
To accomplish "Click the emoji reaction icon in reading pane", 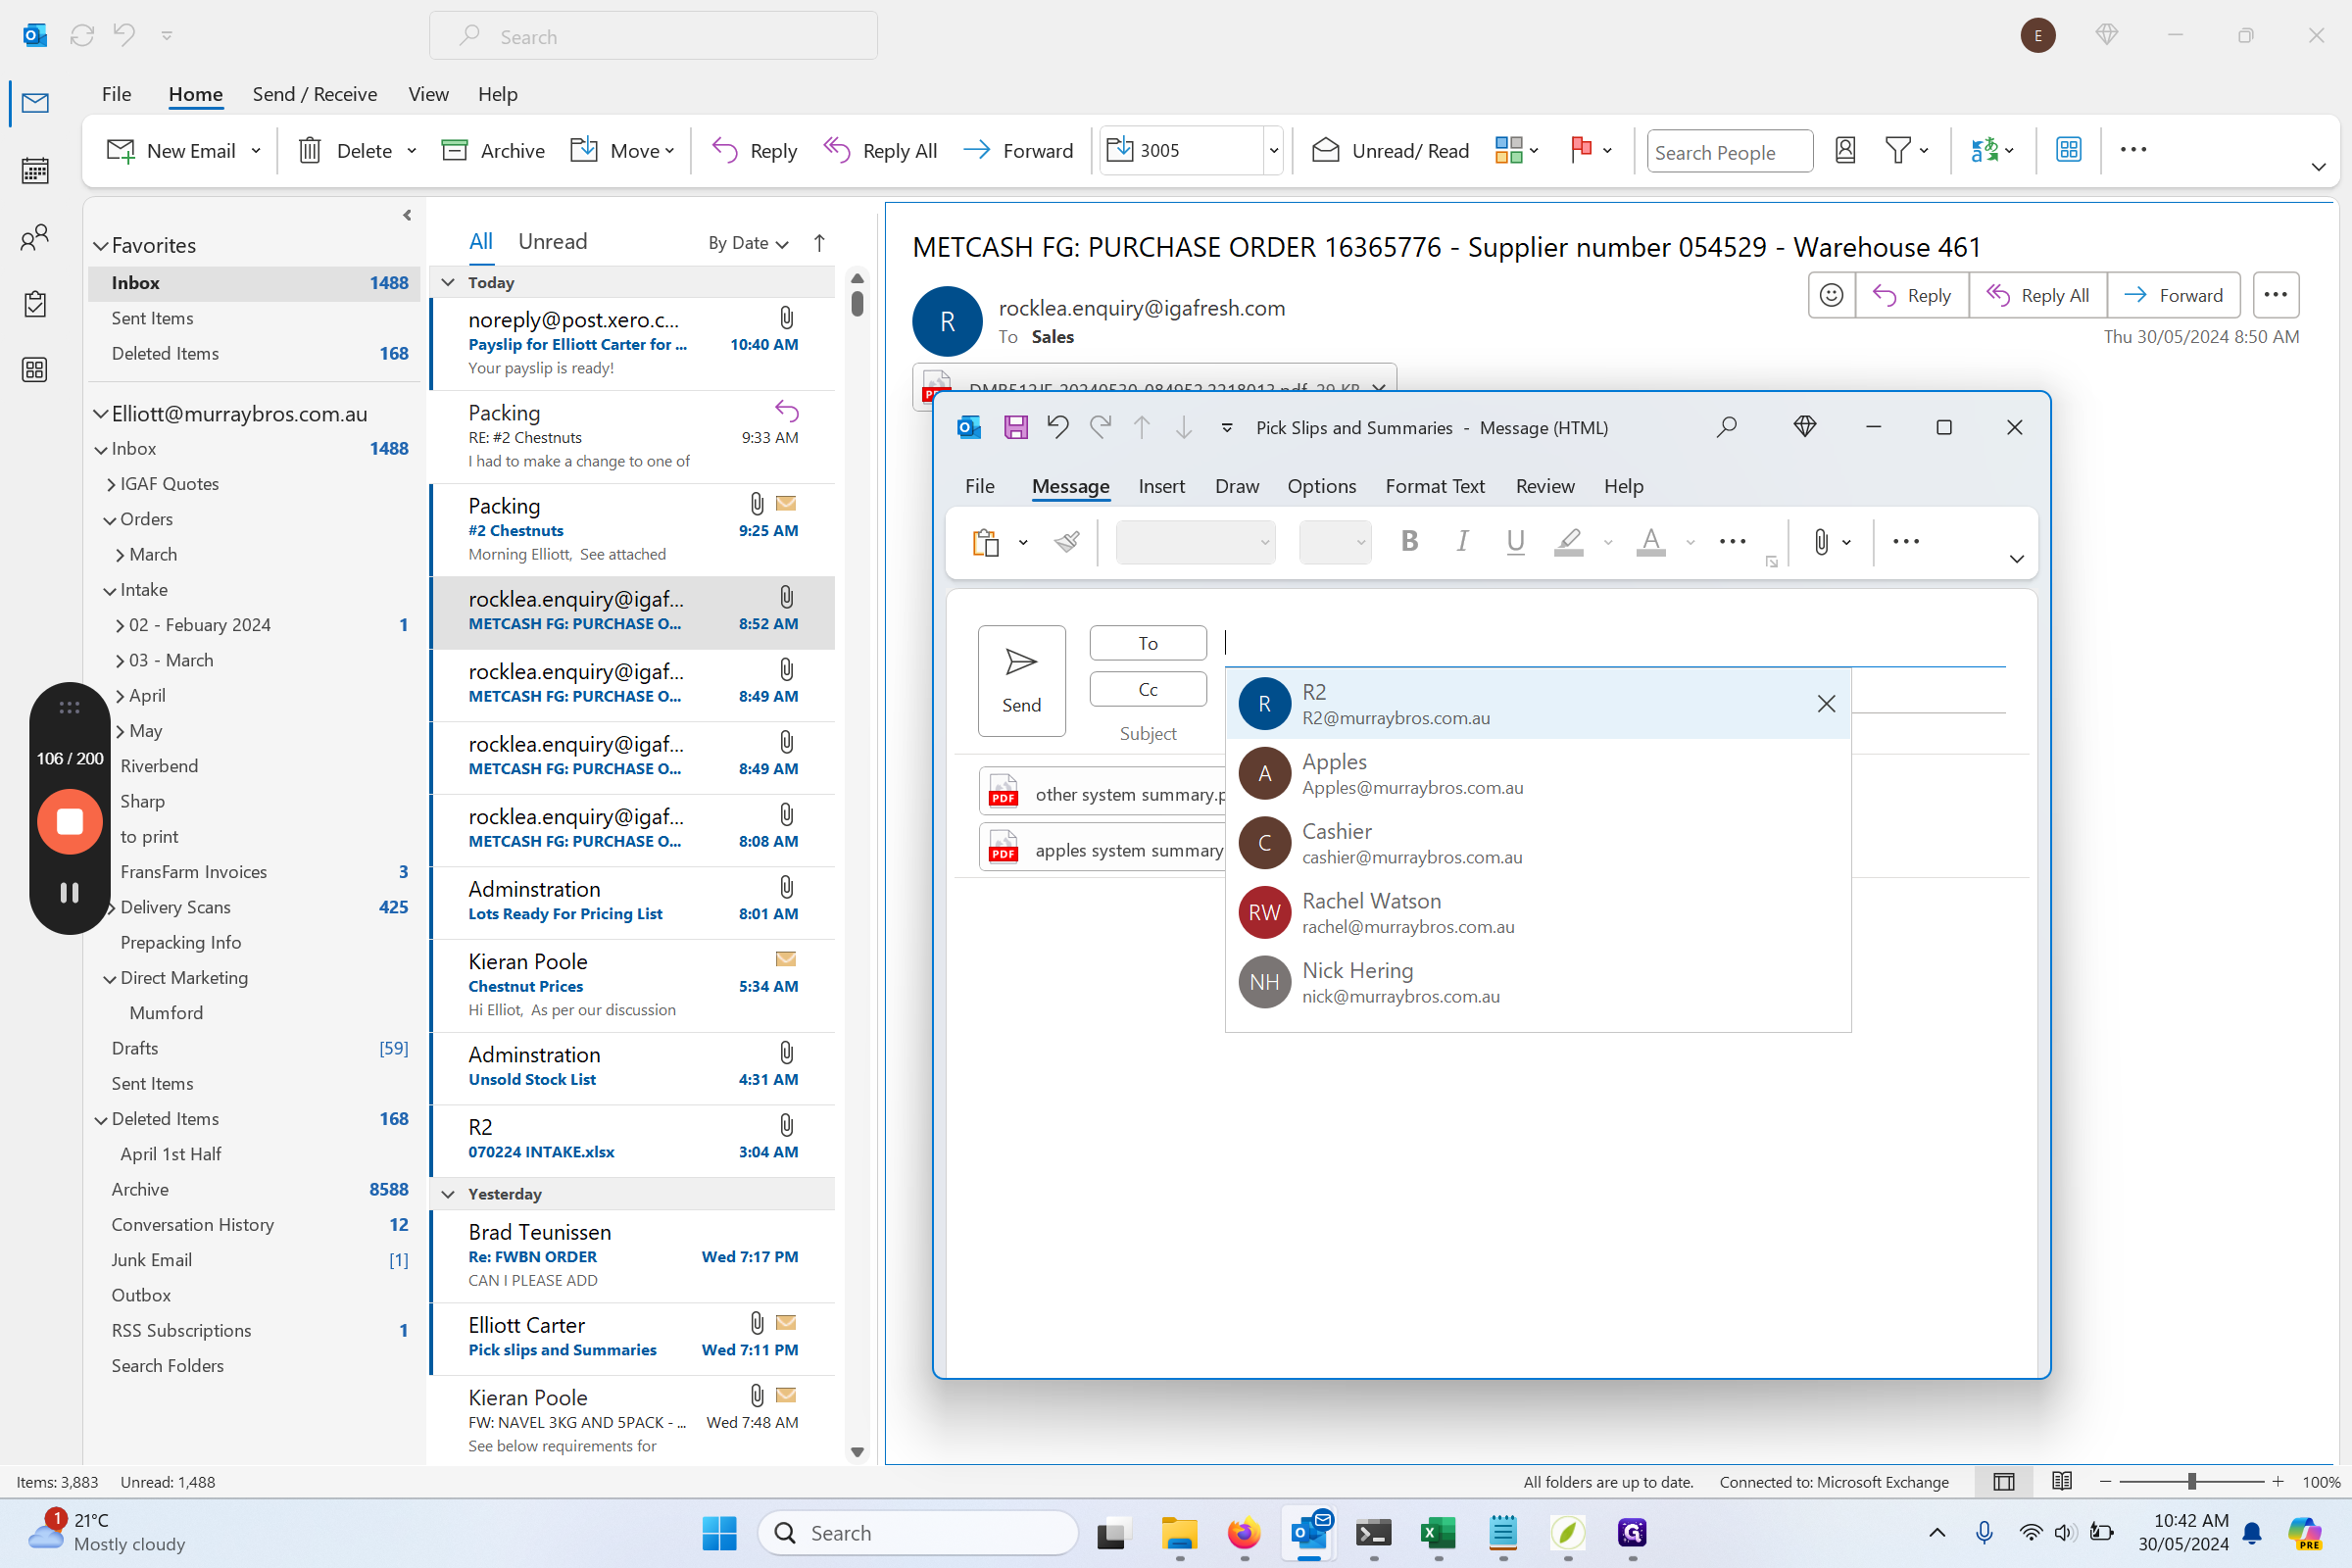I will coord(1831,295).
